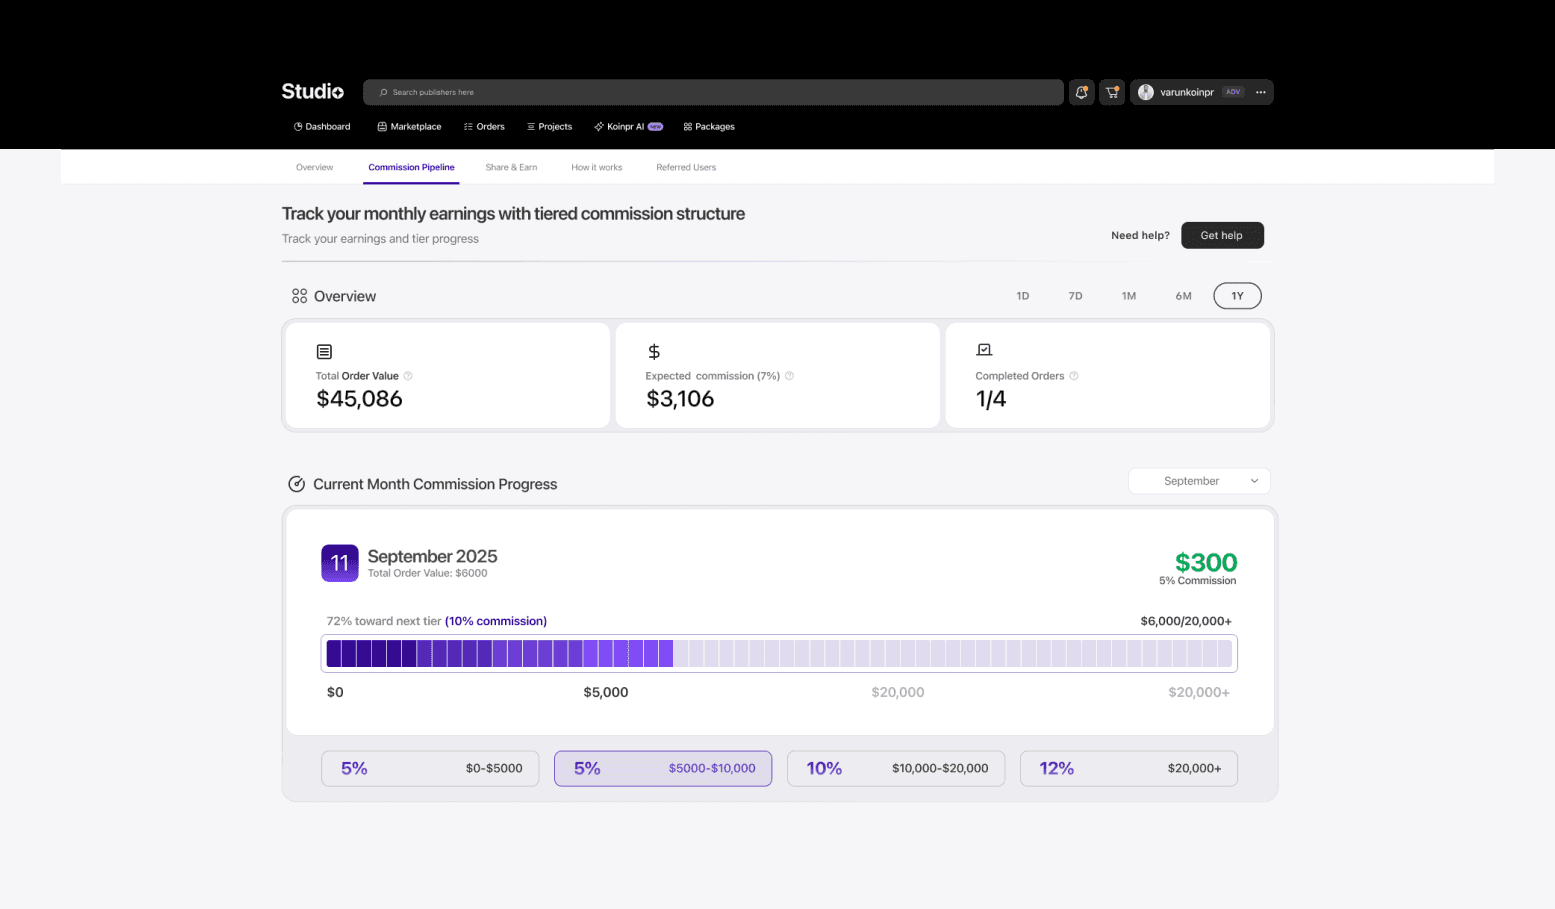Select the 1D time range
The height and width of the screenshot is (909, 1555).
pyautogui.click(x=1023, y=296)
